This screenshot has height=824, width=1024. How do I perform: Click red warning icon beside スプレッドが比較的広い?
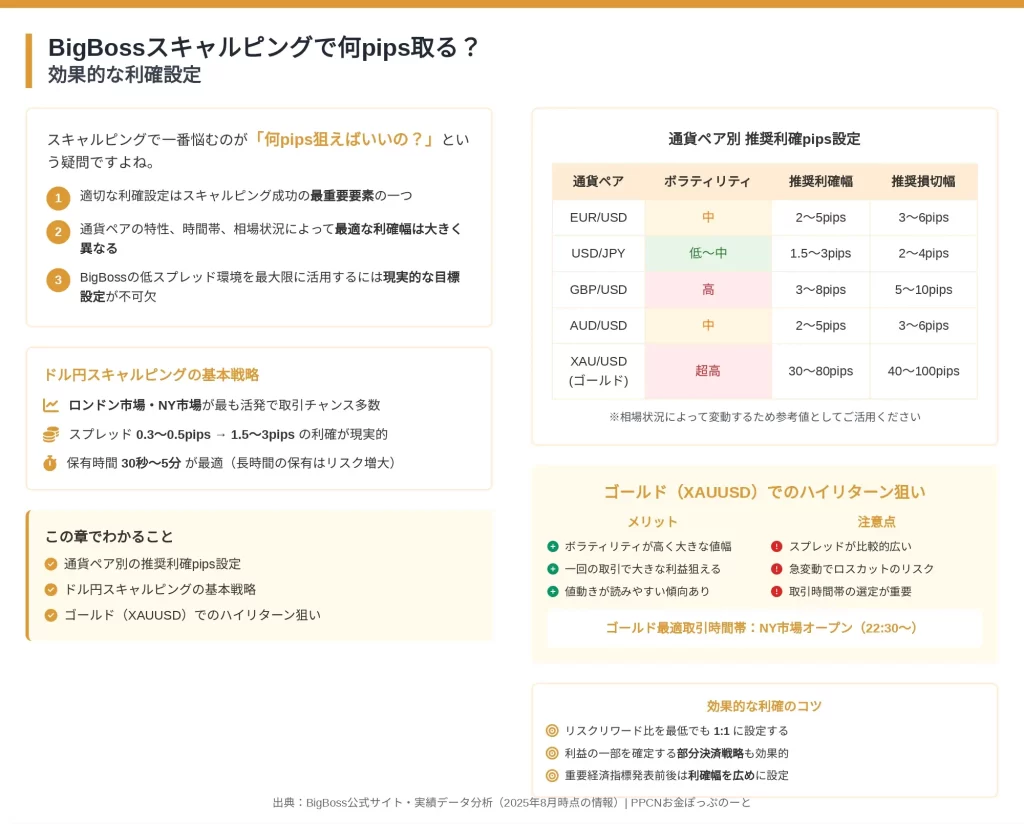click(x=776, y=547)
